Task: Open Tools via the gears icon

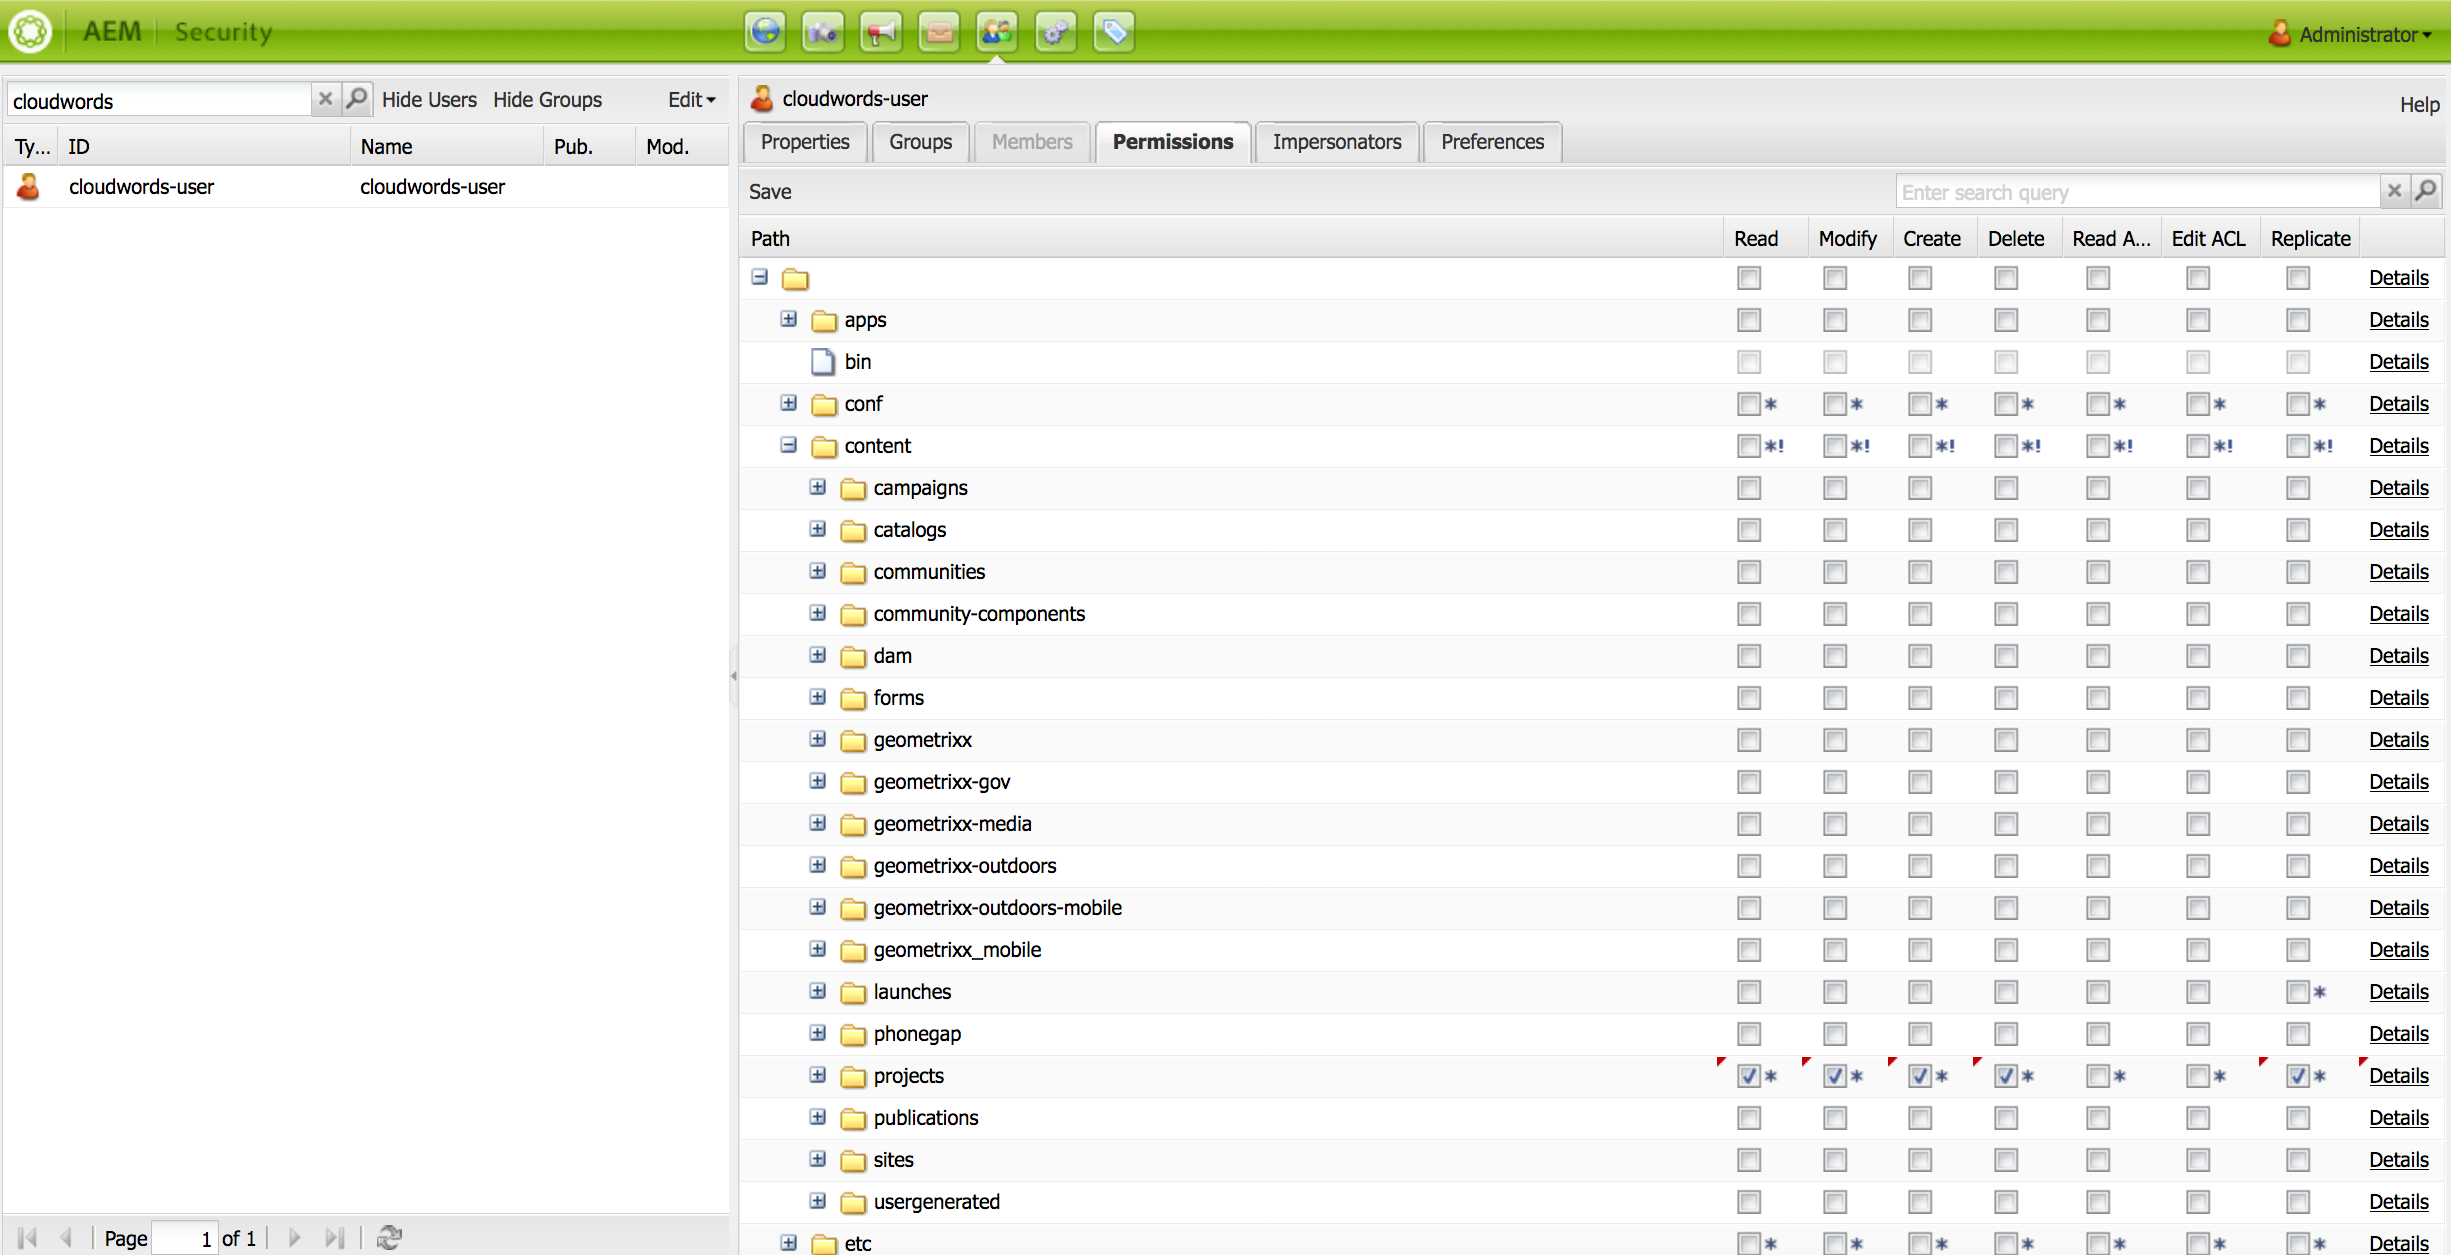Action: [1055, 32]
